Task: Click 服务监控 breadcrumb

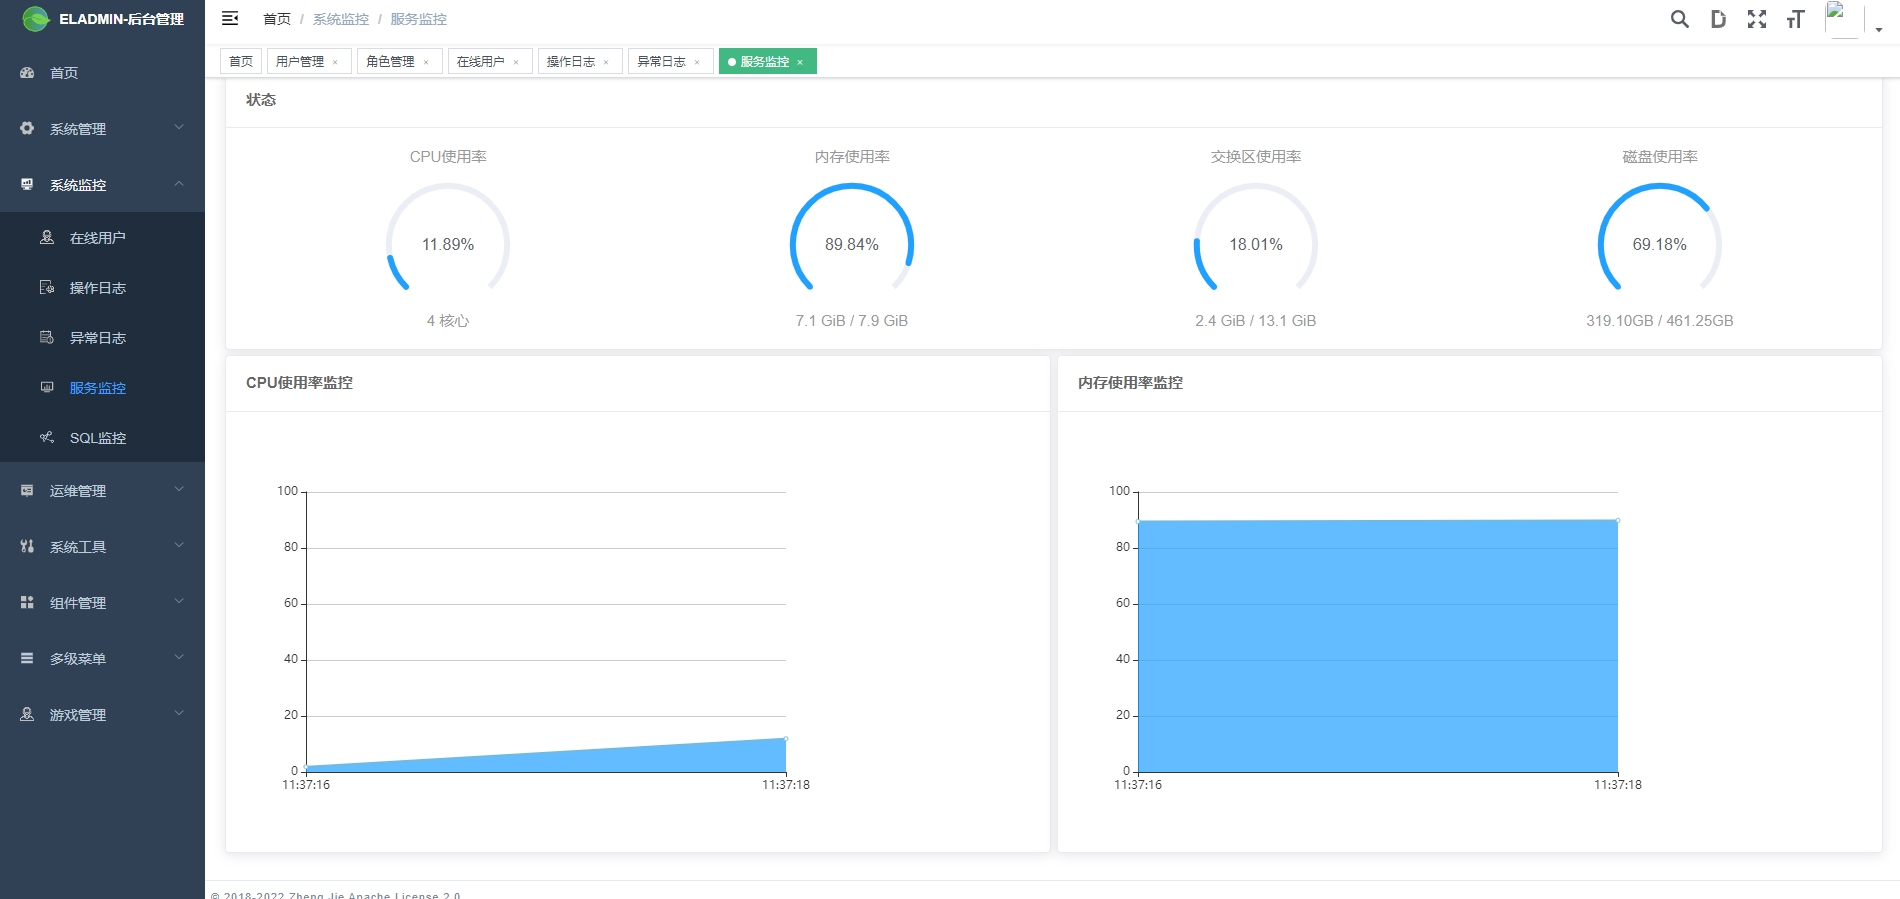Action: pyautogui.click(x=418, y=19)
